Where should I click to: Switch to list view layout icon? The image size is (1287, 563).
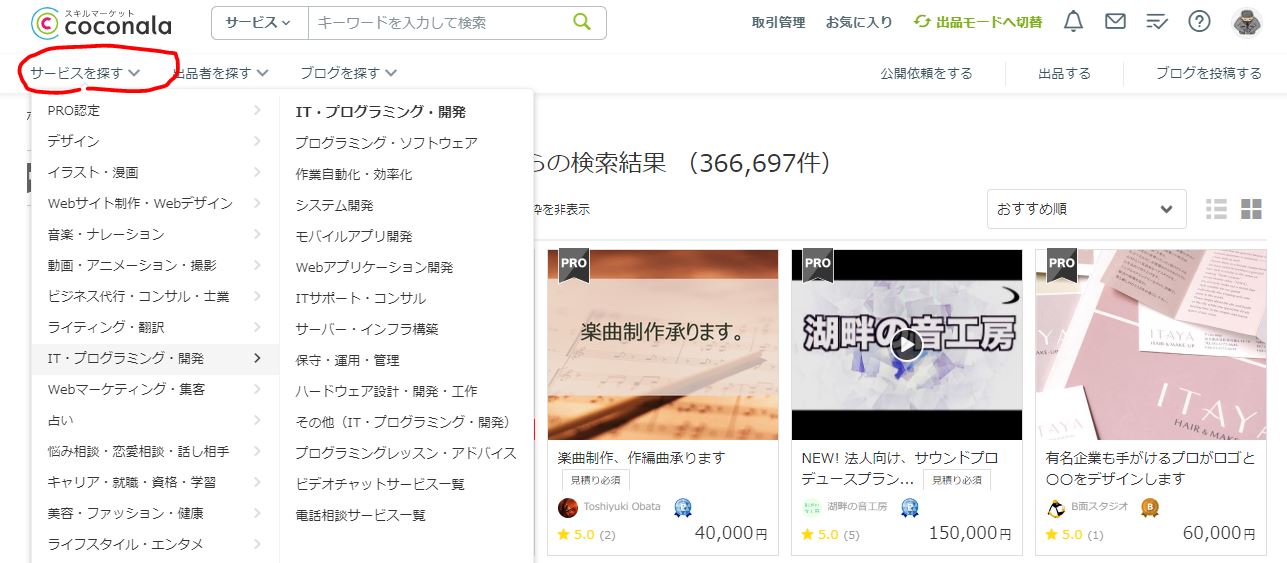1216,209
